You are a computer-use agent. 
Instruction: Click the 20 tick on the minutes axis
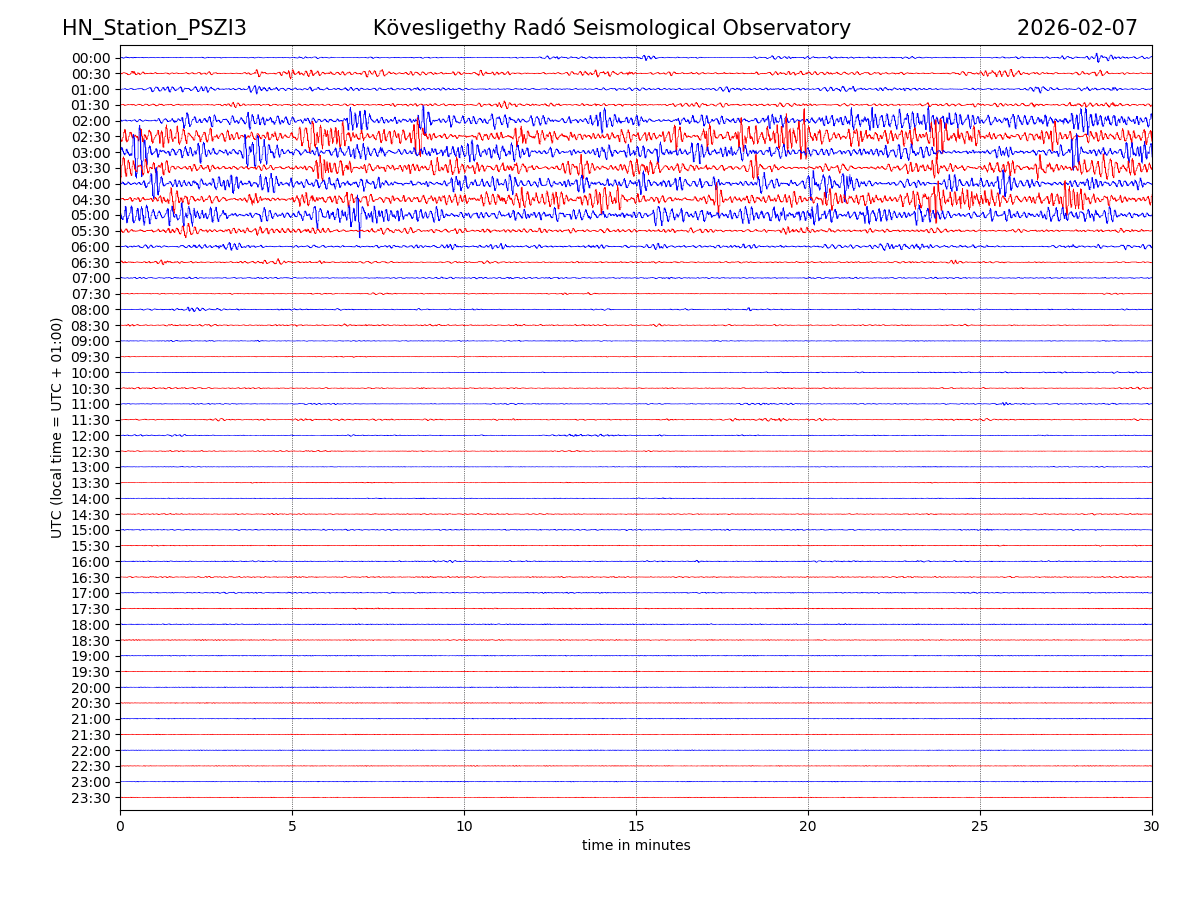click(808, 827)
